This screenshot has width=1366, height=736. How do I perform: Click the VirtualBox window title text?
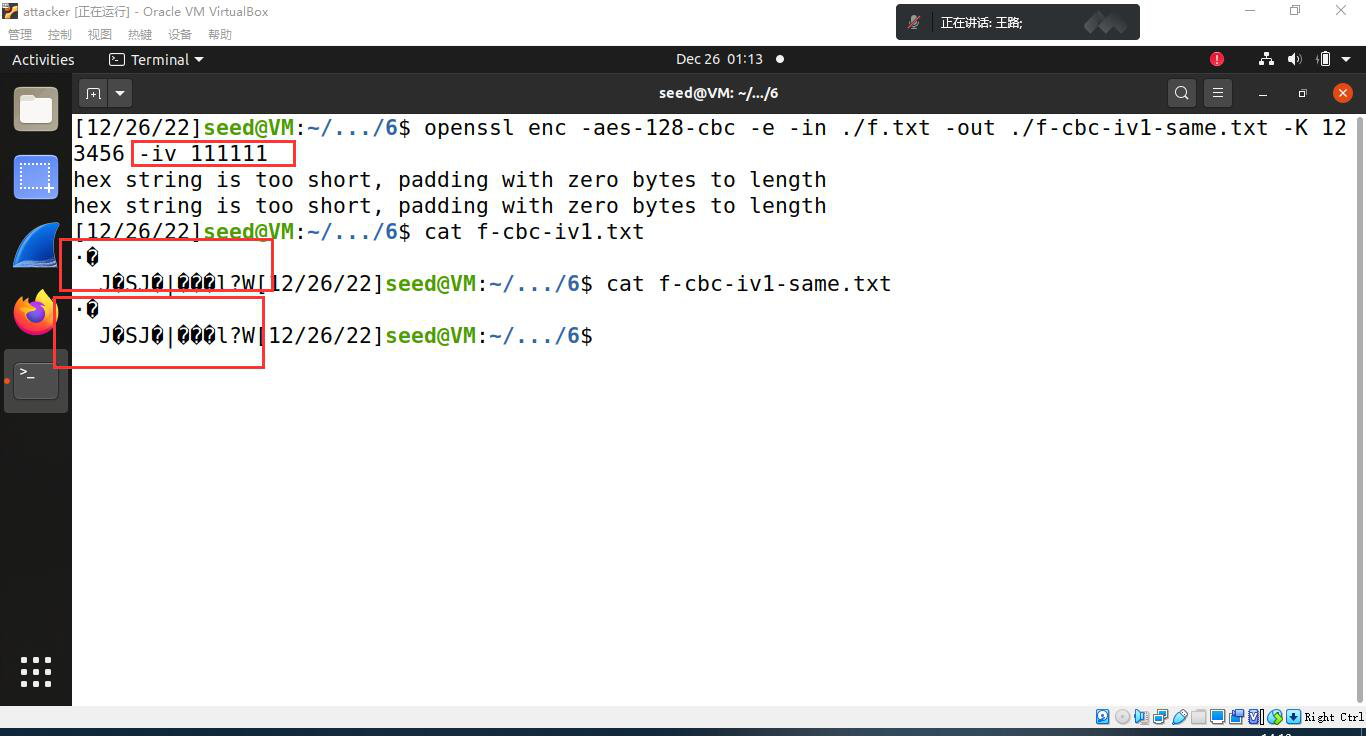click(x=146, y=11)
